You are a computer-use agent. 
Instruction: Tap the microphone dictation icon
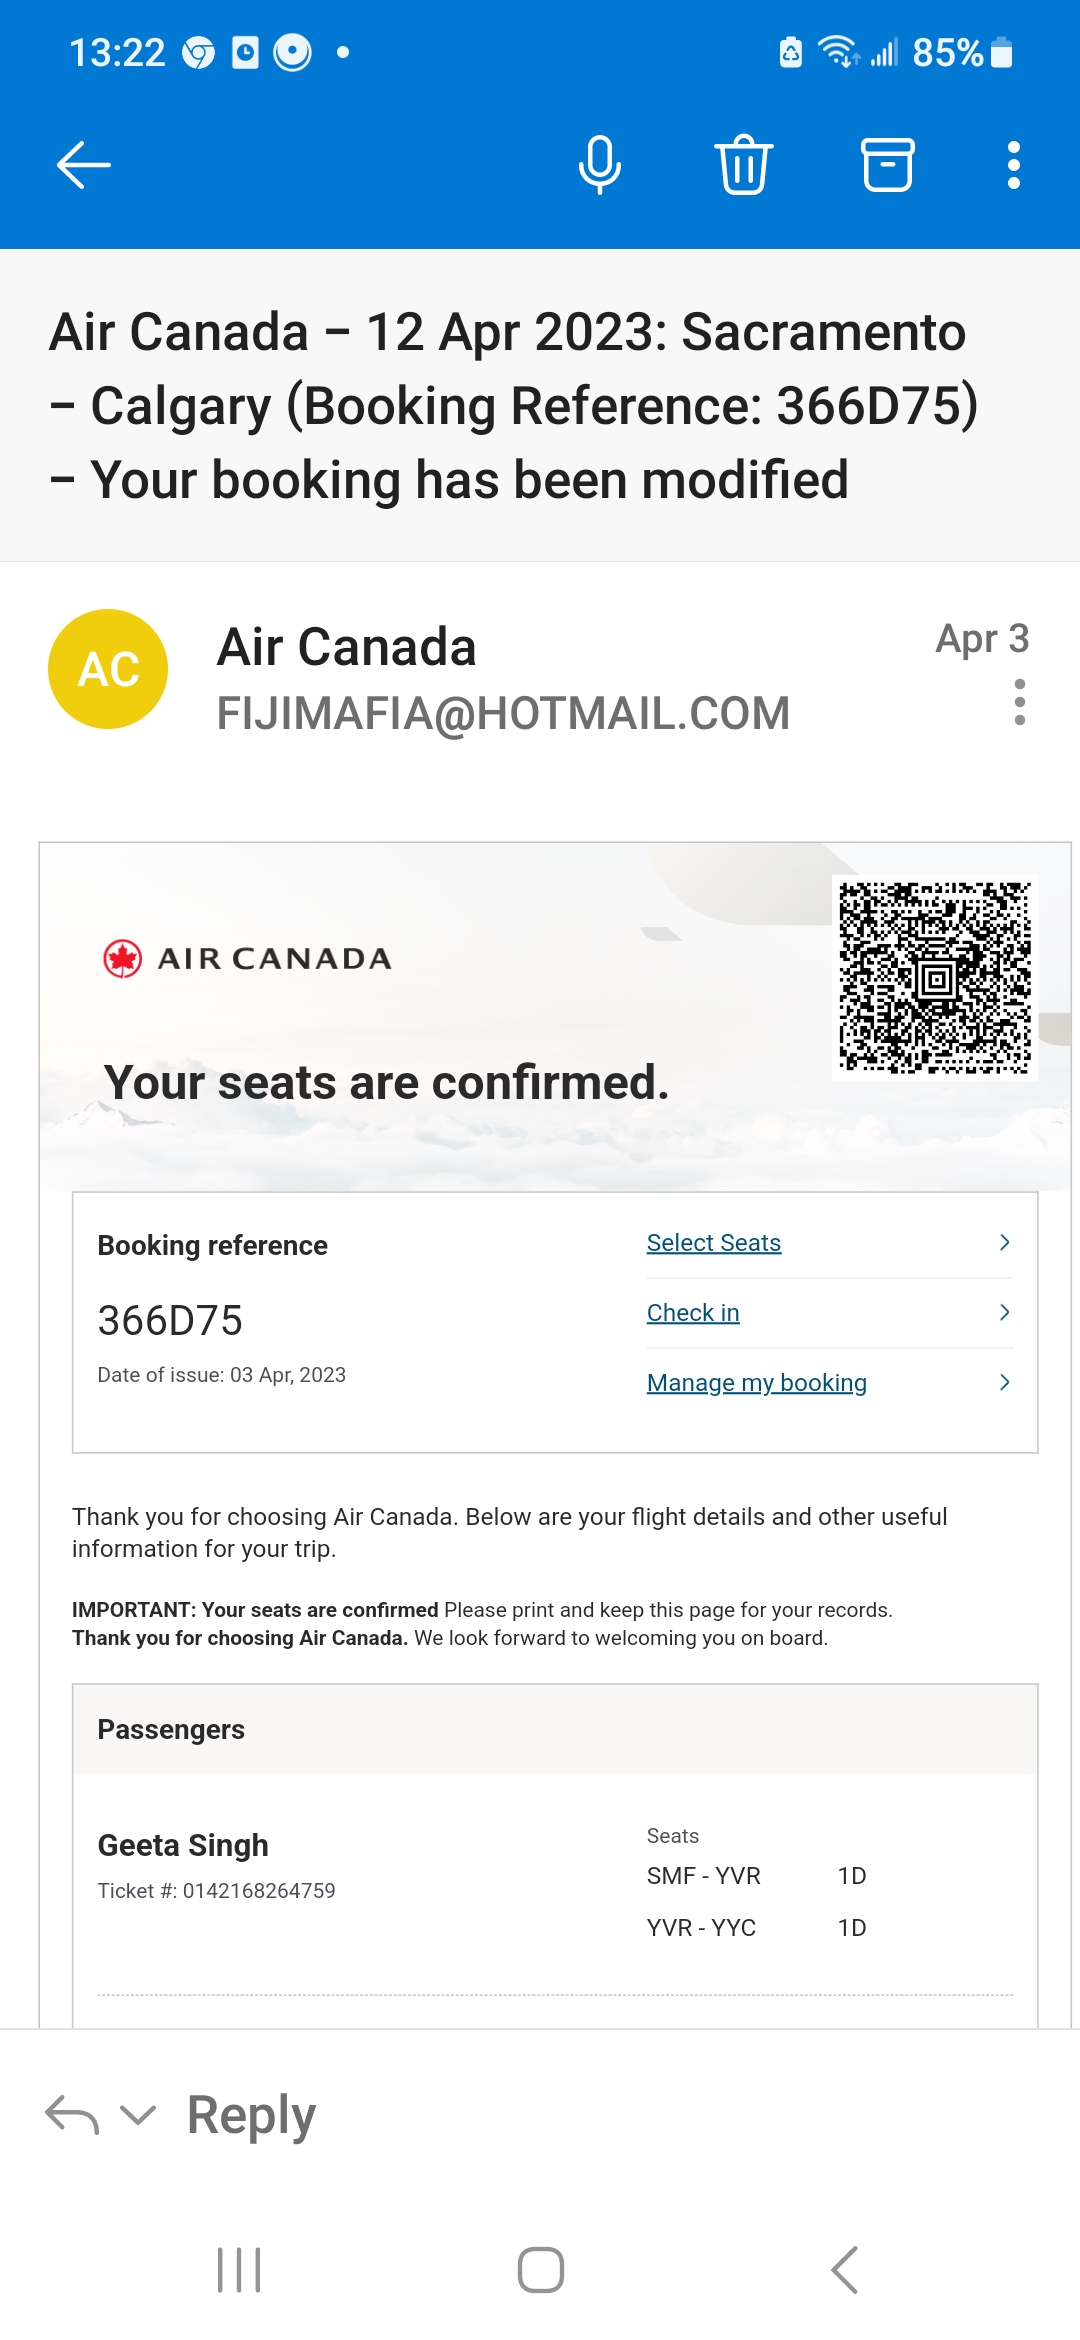tap(599, 165)
